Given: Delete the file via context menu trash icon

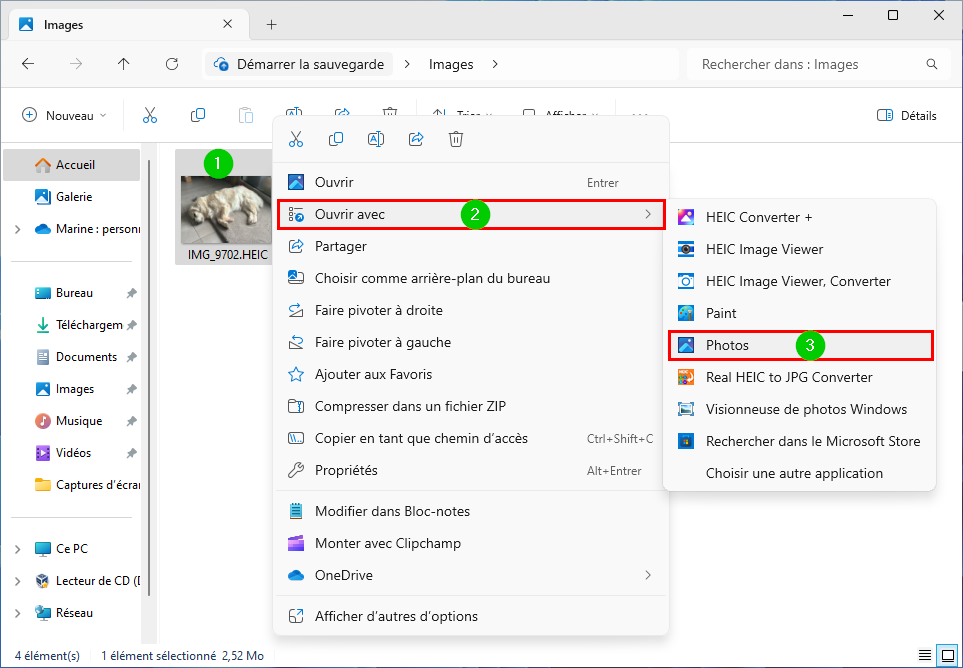Looking at the screenshot, I should [456, 139].
